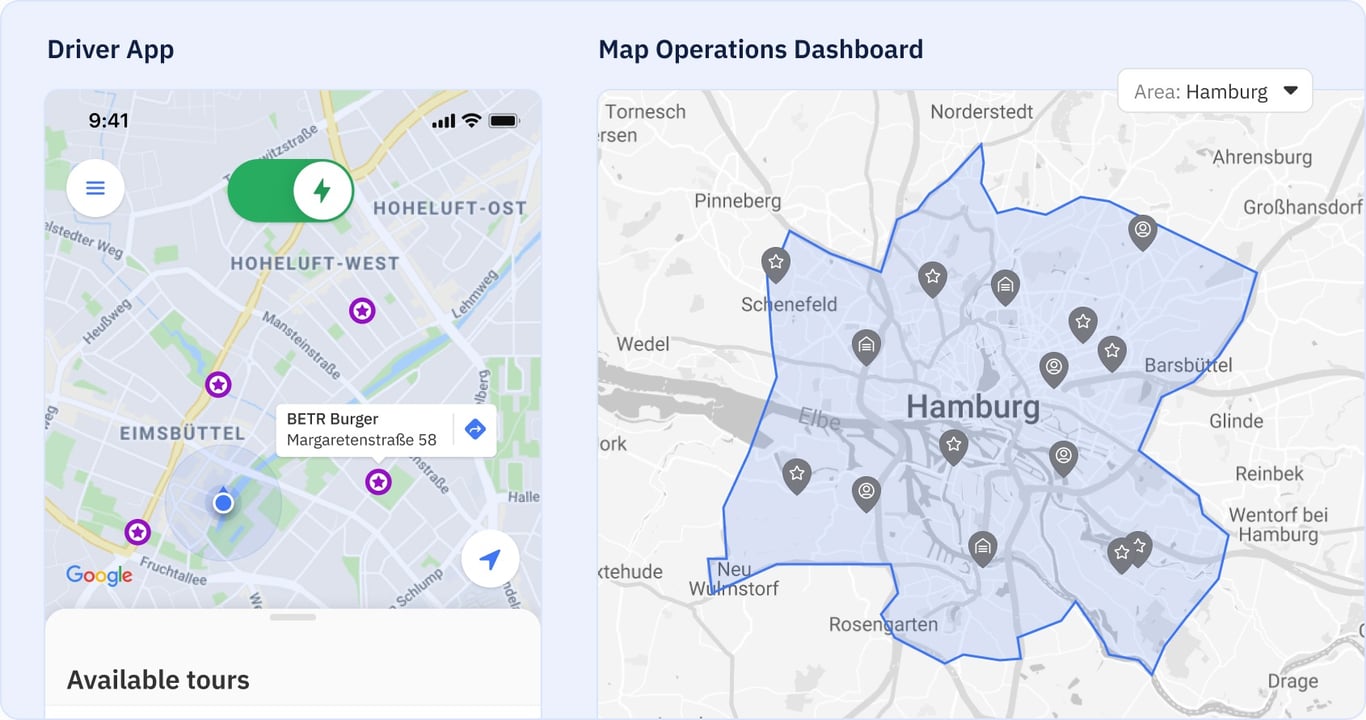
Task: Select the northernmost warehouse pin
Action: (x=1006, y=288)
